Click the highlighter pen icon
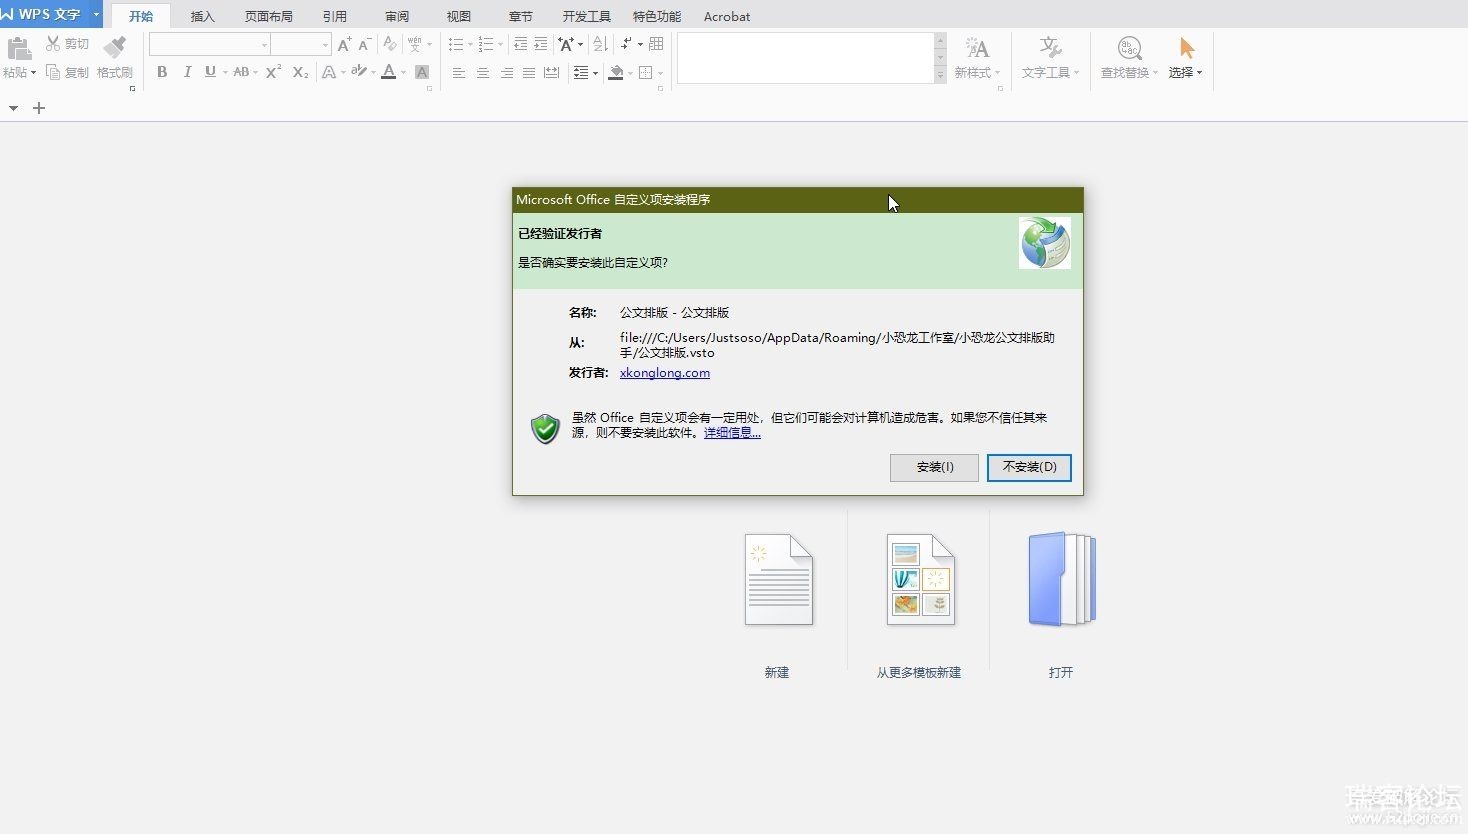 359,72
